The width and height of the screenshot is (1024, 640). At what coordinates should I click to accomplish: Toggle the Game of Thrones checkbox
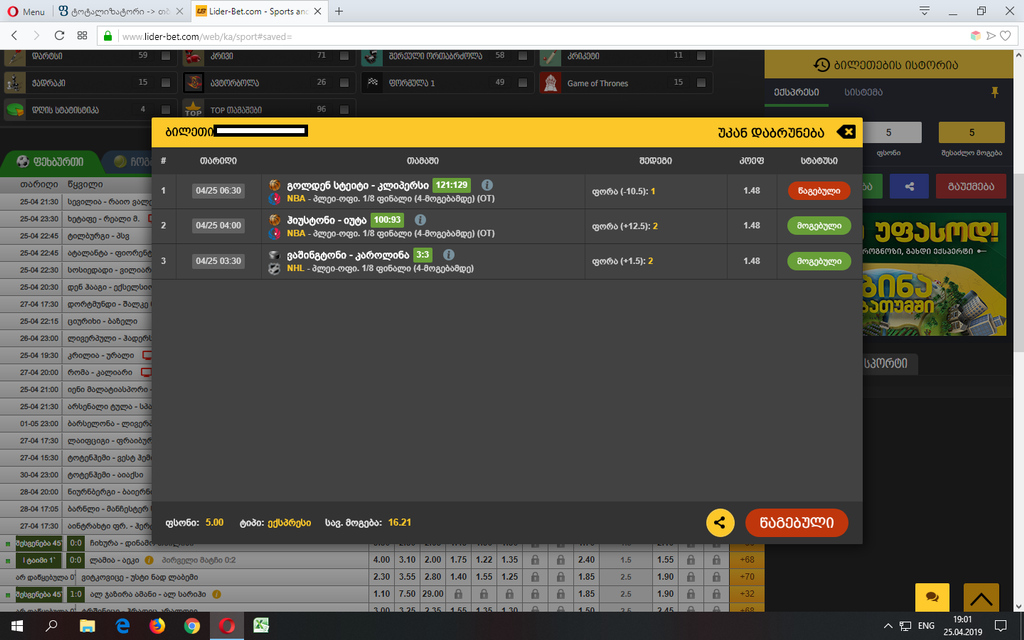700,83
